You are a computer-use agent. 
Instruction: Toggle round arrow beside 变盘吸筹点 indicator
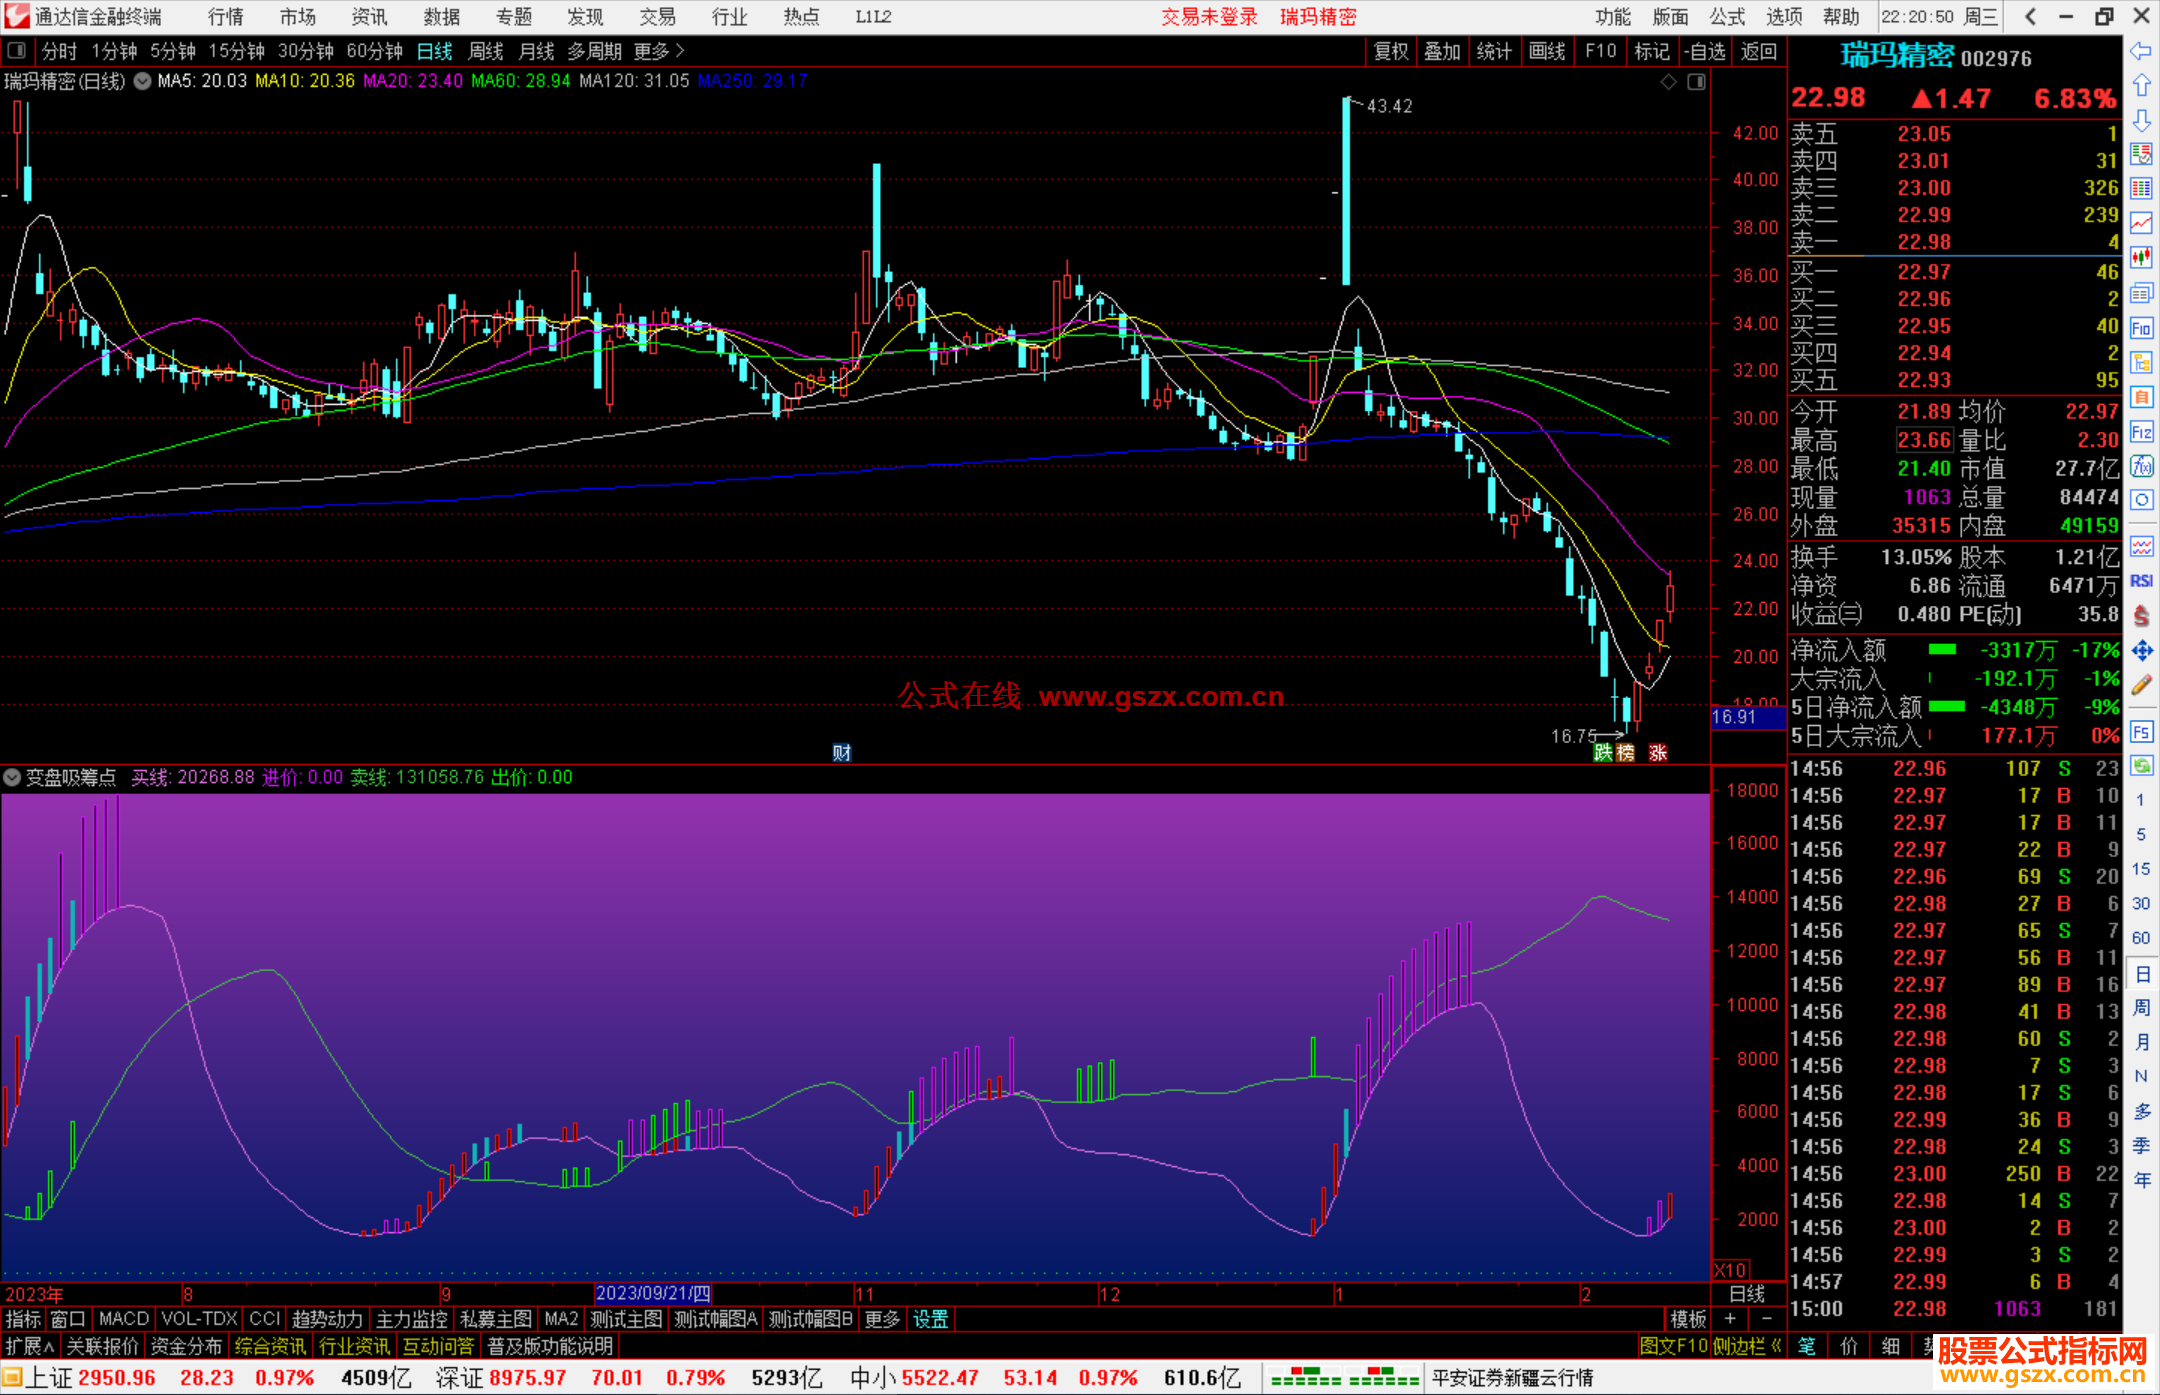coord(12,777)
